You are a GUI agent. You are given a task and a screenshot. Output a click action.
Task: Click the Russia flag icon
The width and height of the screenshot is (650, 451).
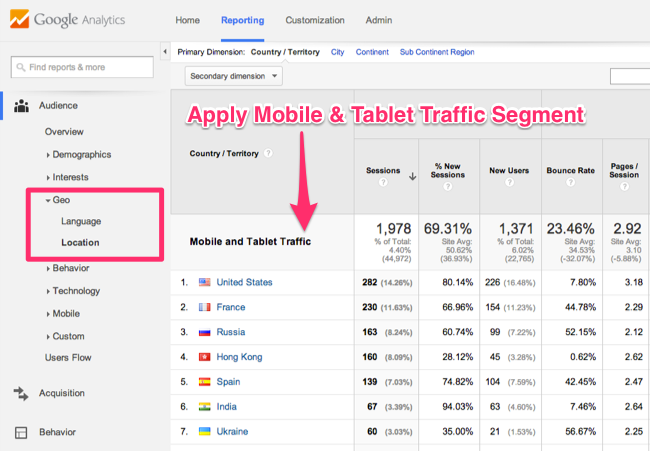204,332
